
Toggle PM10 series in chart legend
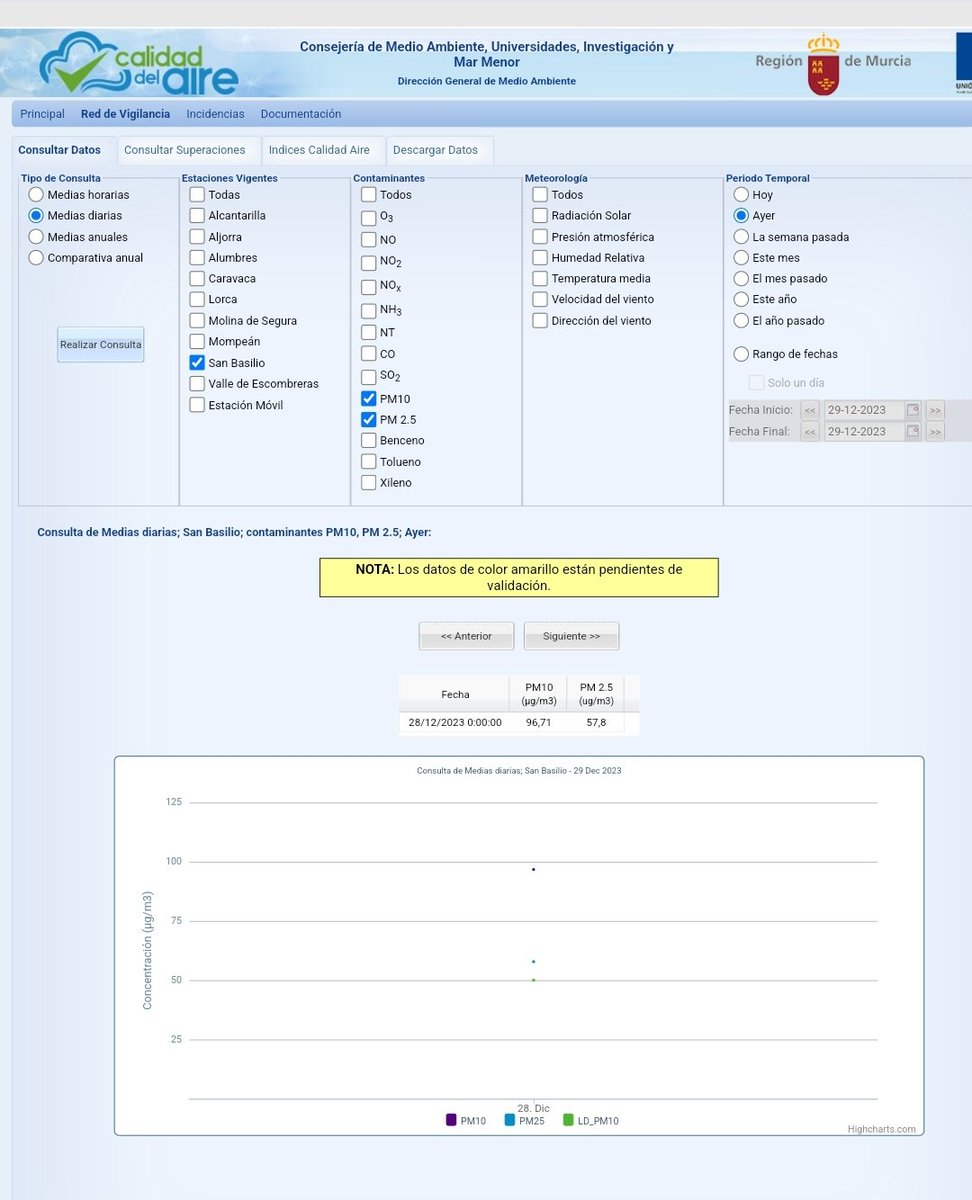[466, 1121]
